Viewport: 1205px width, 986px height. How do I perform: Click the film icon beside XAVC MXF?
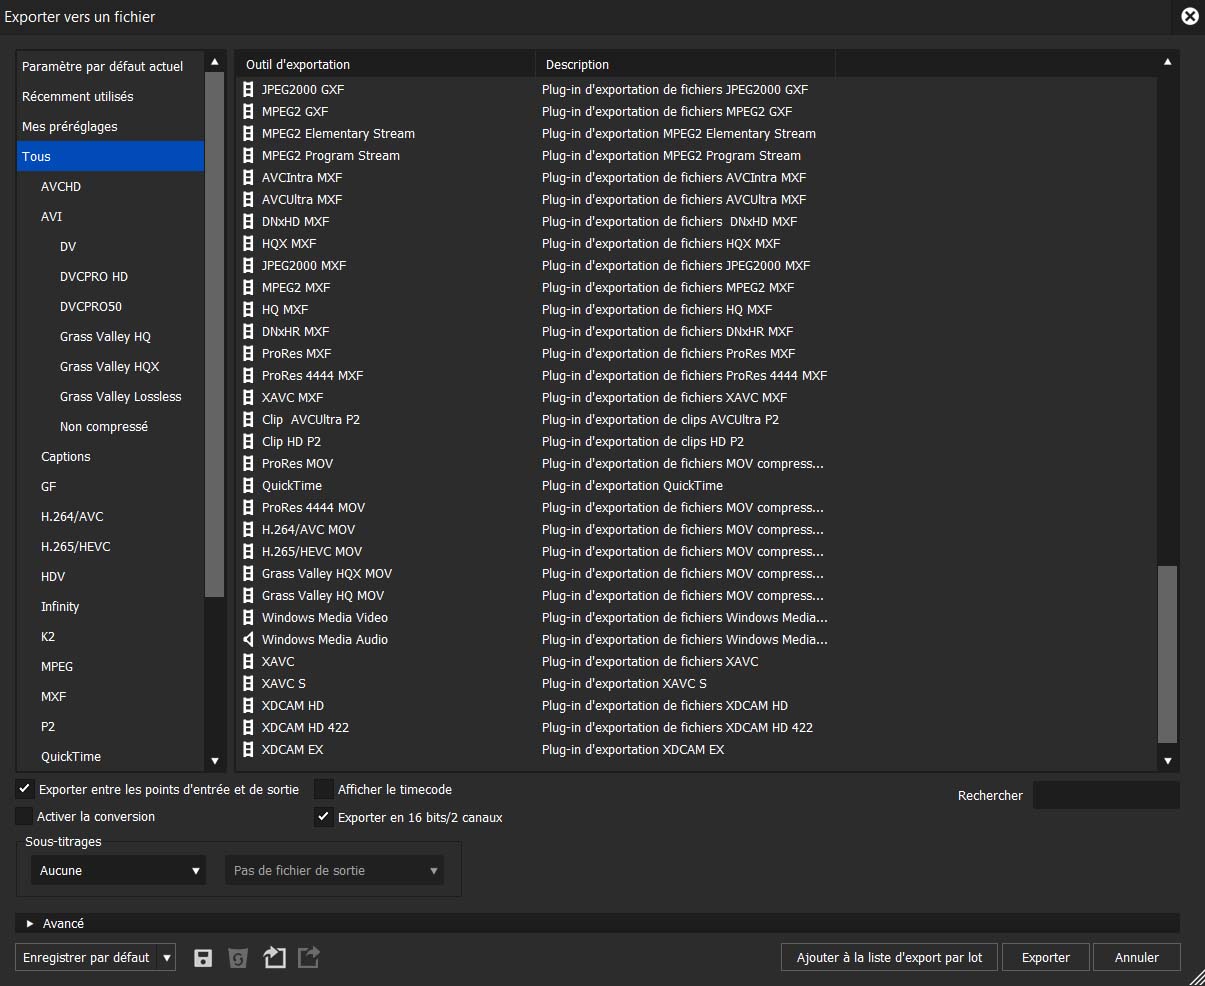pos(248,397)
